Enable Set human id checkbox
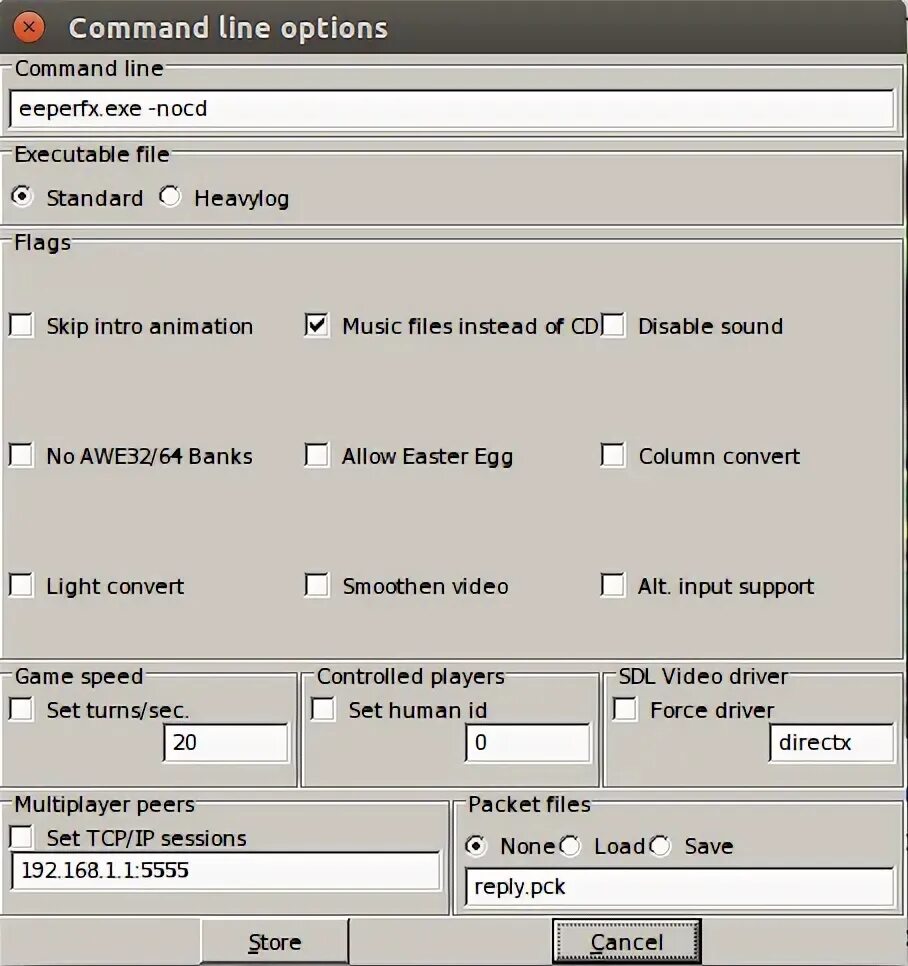Screen dimensions: 908x966 click(x=323, y=709)
